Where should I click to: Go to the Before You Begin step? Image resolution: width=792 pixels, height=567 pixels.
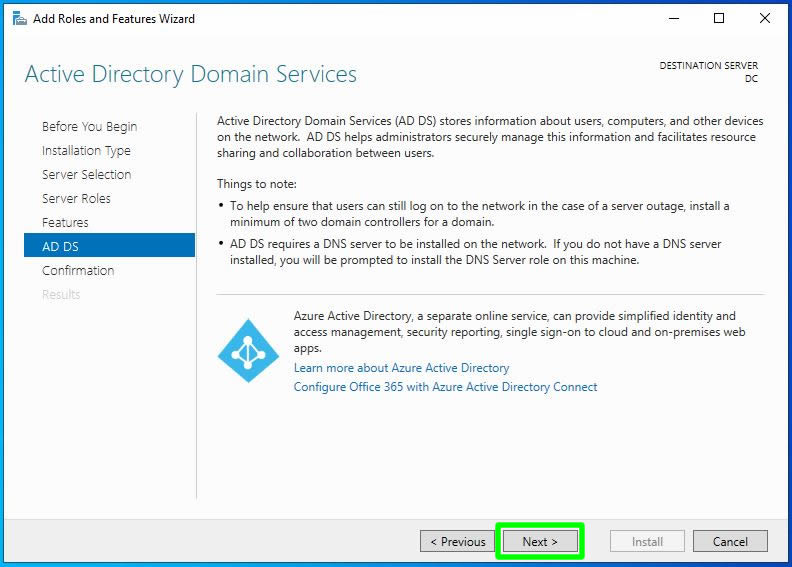89,127
